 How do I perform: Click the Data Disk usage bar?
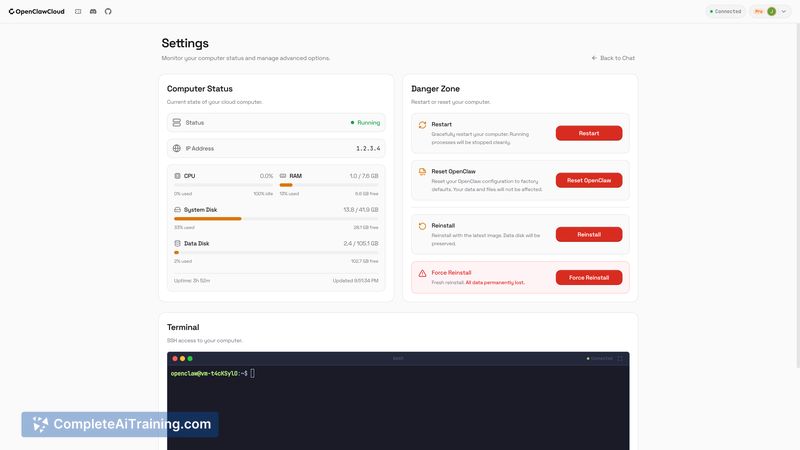[276, 253]
